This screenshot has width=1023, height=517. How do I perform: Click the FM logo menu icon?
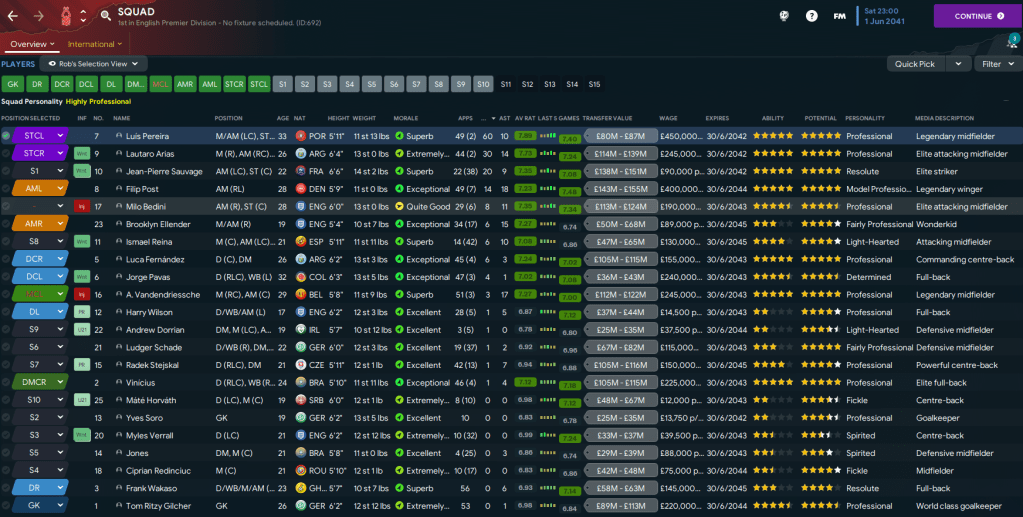coord(840,16)
